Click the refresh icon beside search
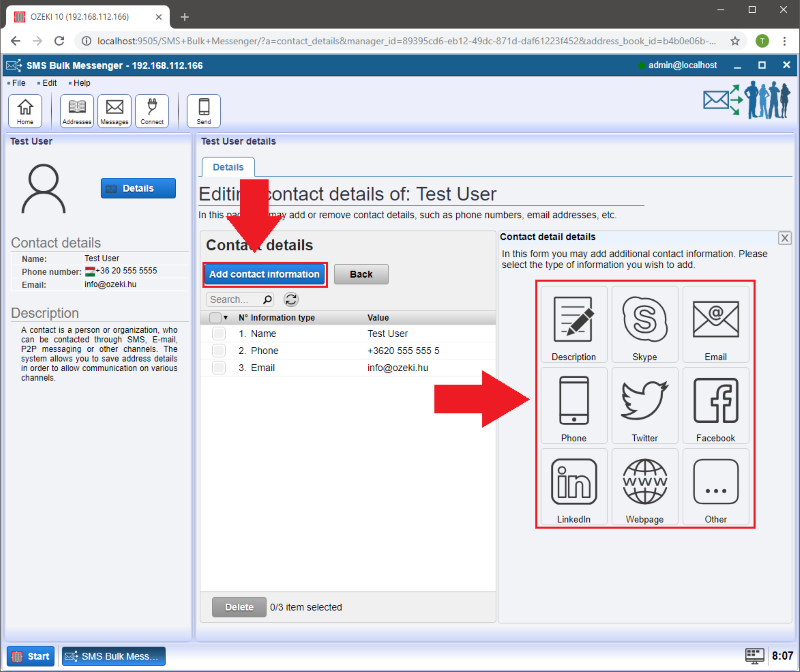 [x=291, y=299]
